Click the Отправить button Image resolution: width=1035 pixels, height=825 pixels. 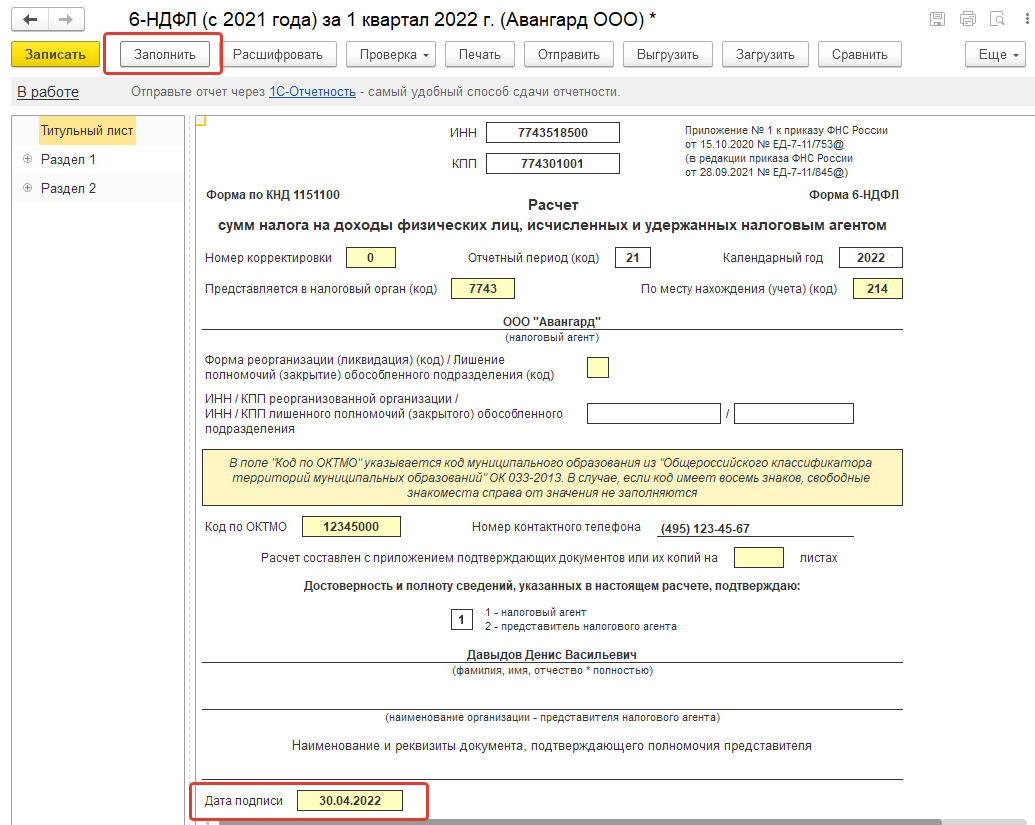[x=568, y=54]
